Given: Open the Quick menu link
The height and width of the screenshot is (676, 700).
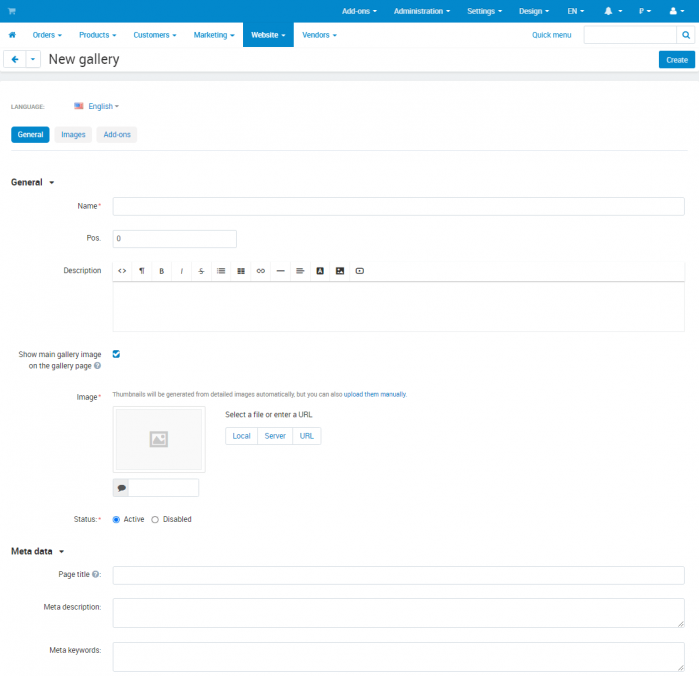Looking at the screenshot, I should pos(551,35).
